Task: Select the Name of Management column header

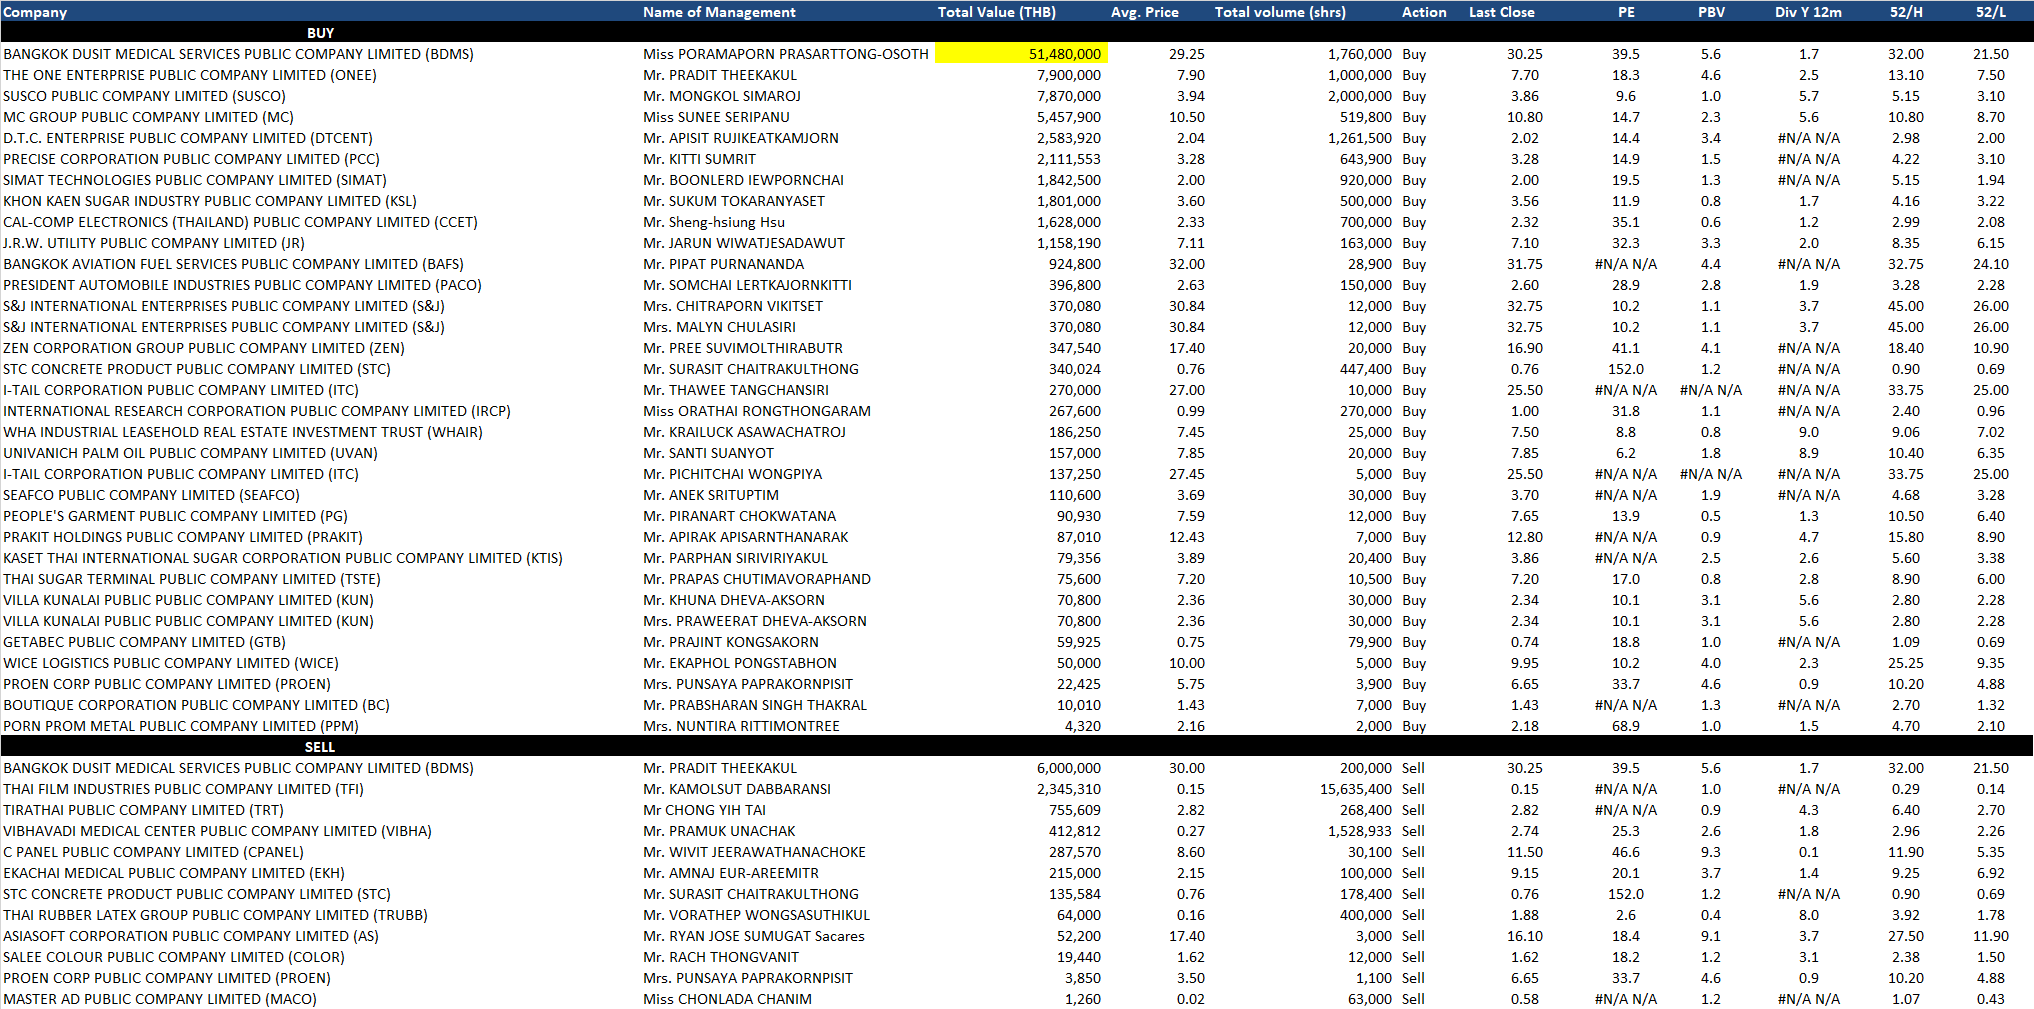Action: click(719, 12)
